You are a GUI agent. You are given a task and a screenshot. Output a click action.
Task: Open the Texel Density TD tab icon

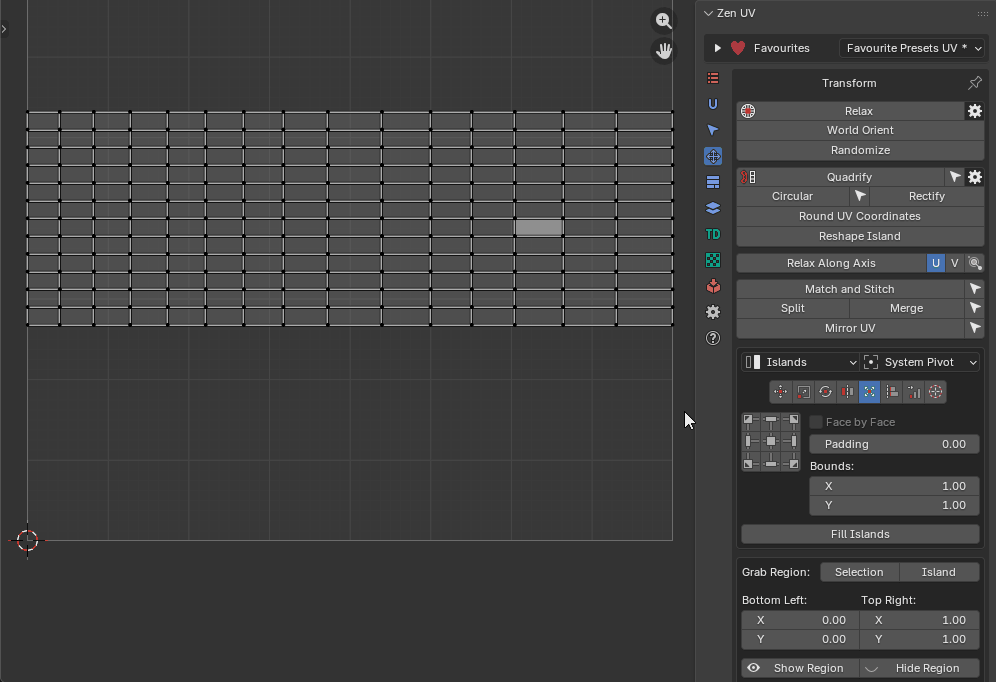[713, 234]
